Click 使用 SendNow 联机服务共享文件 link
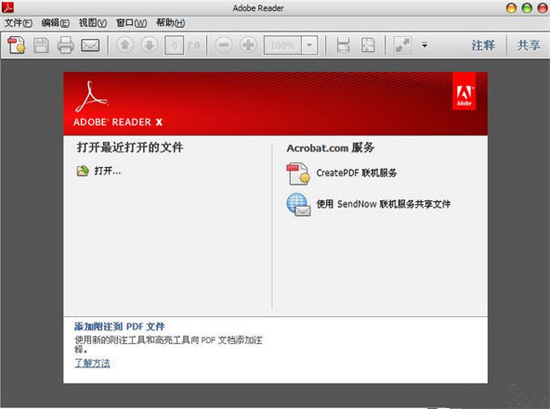 (x=383, y=204)
